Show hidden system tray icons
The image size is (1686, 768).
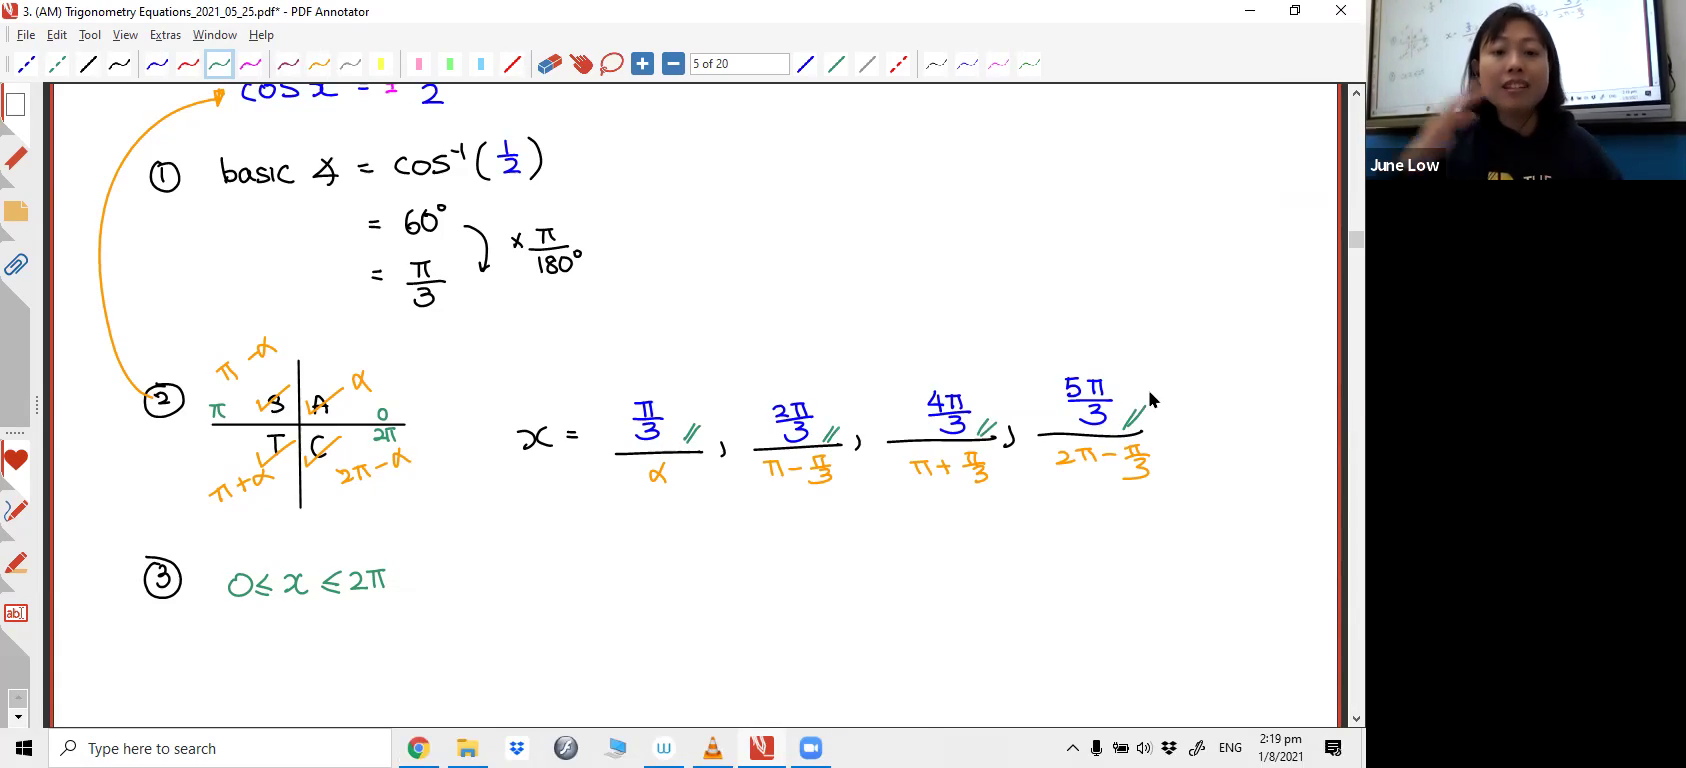1073,748
